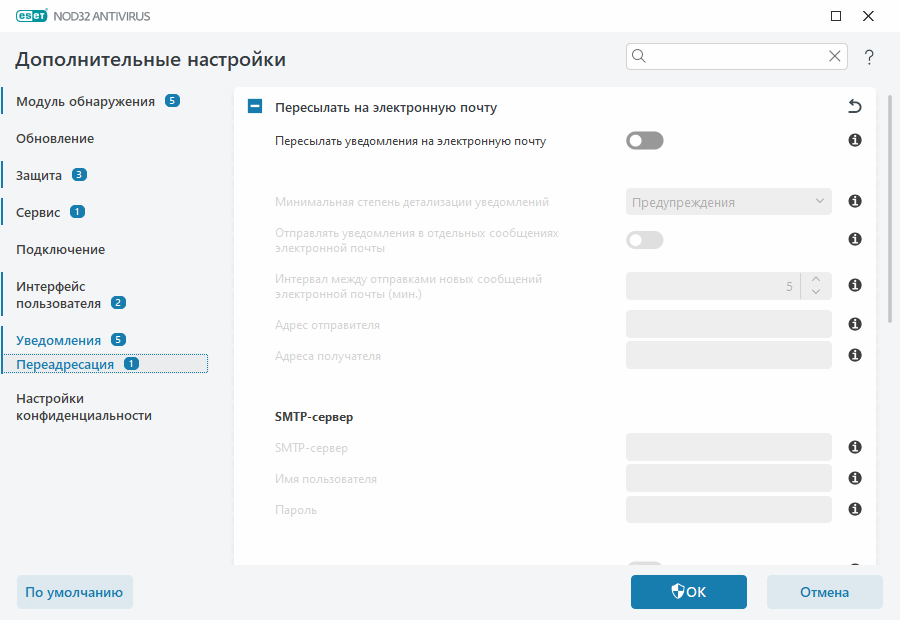900x620 pixels.
Task: Click the info icon beside the Пароль field
Action: [854, 509]
